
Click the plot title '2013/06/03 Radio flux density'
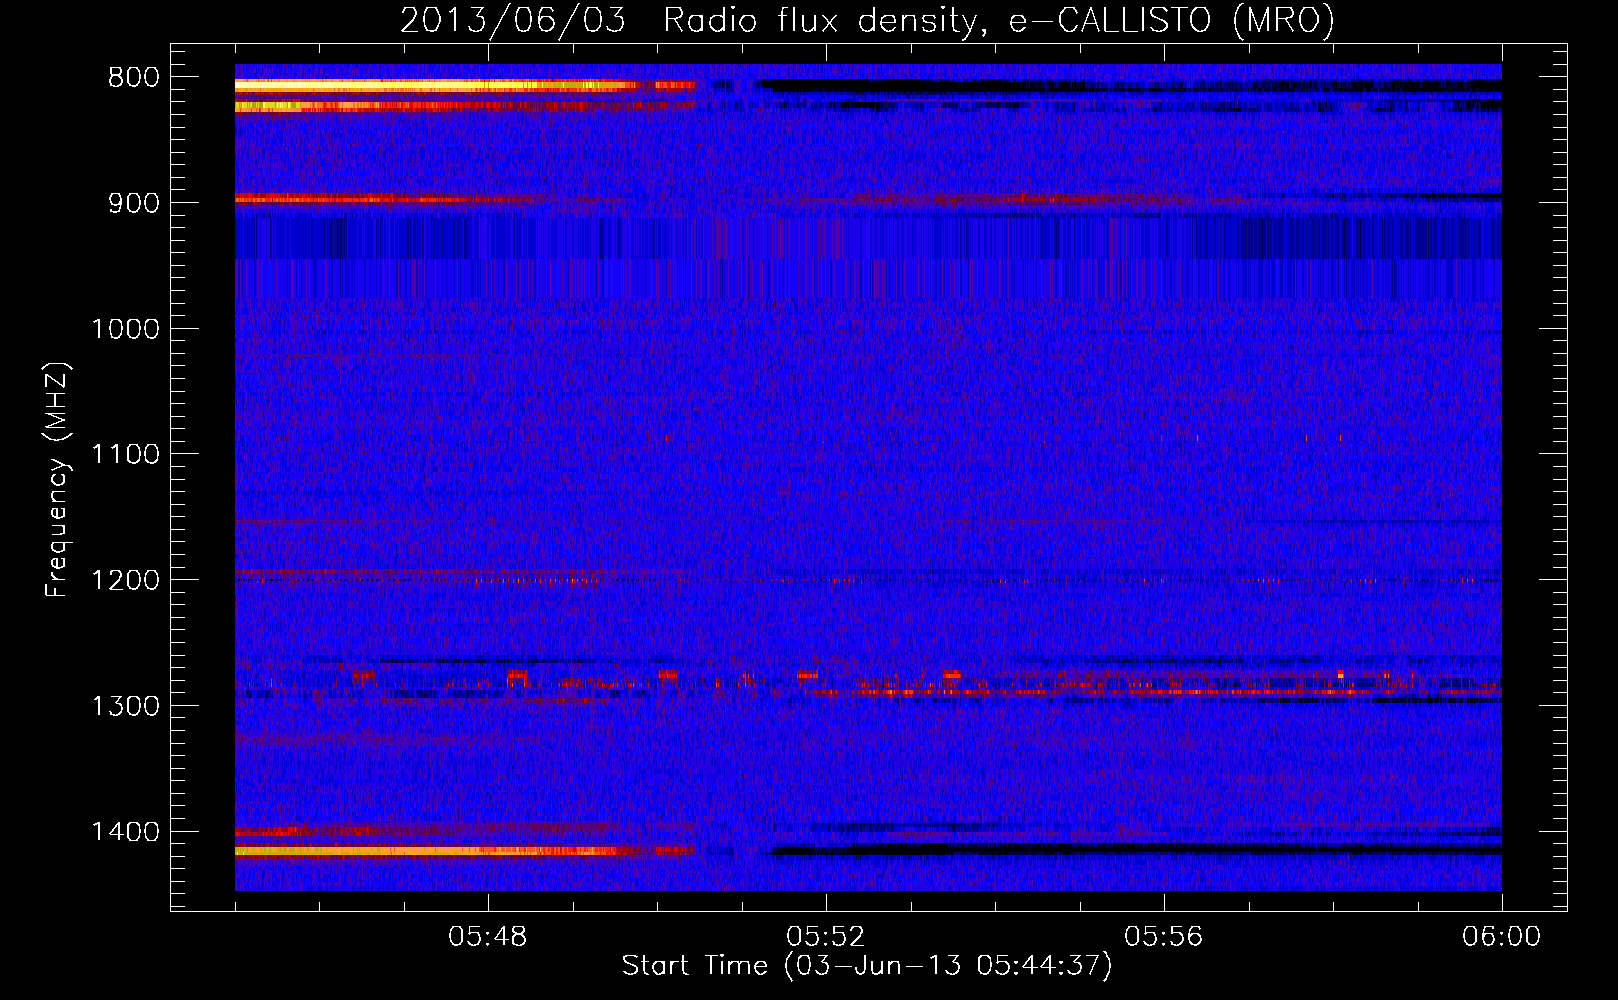[x=867, y=20]
